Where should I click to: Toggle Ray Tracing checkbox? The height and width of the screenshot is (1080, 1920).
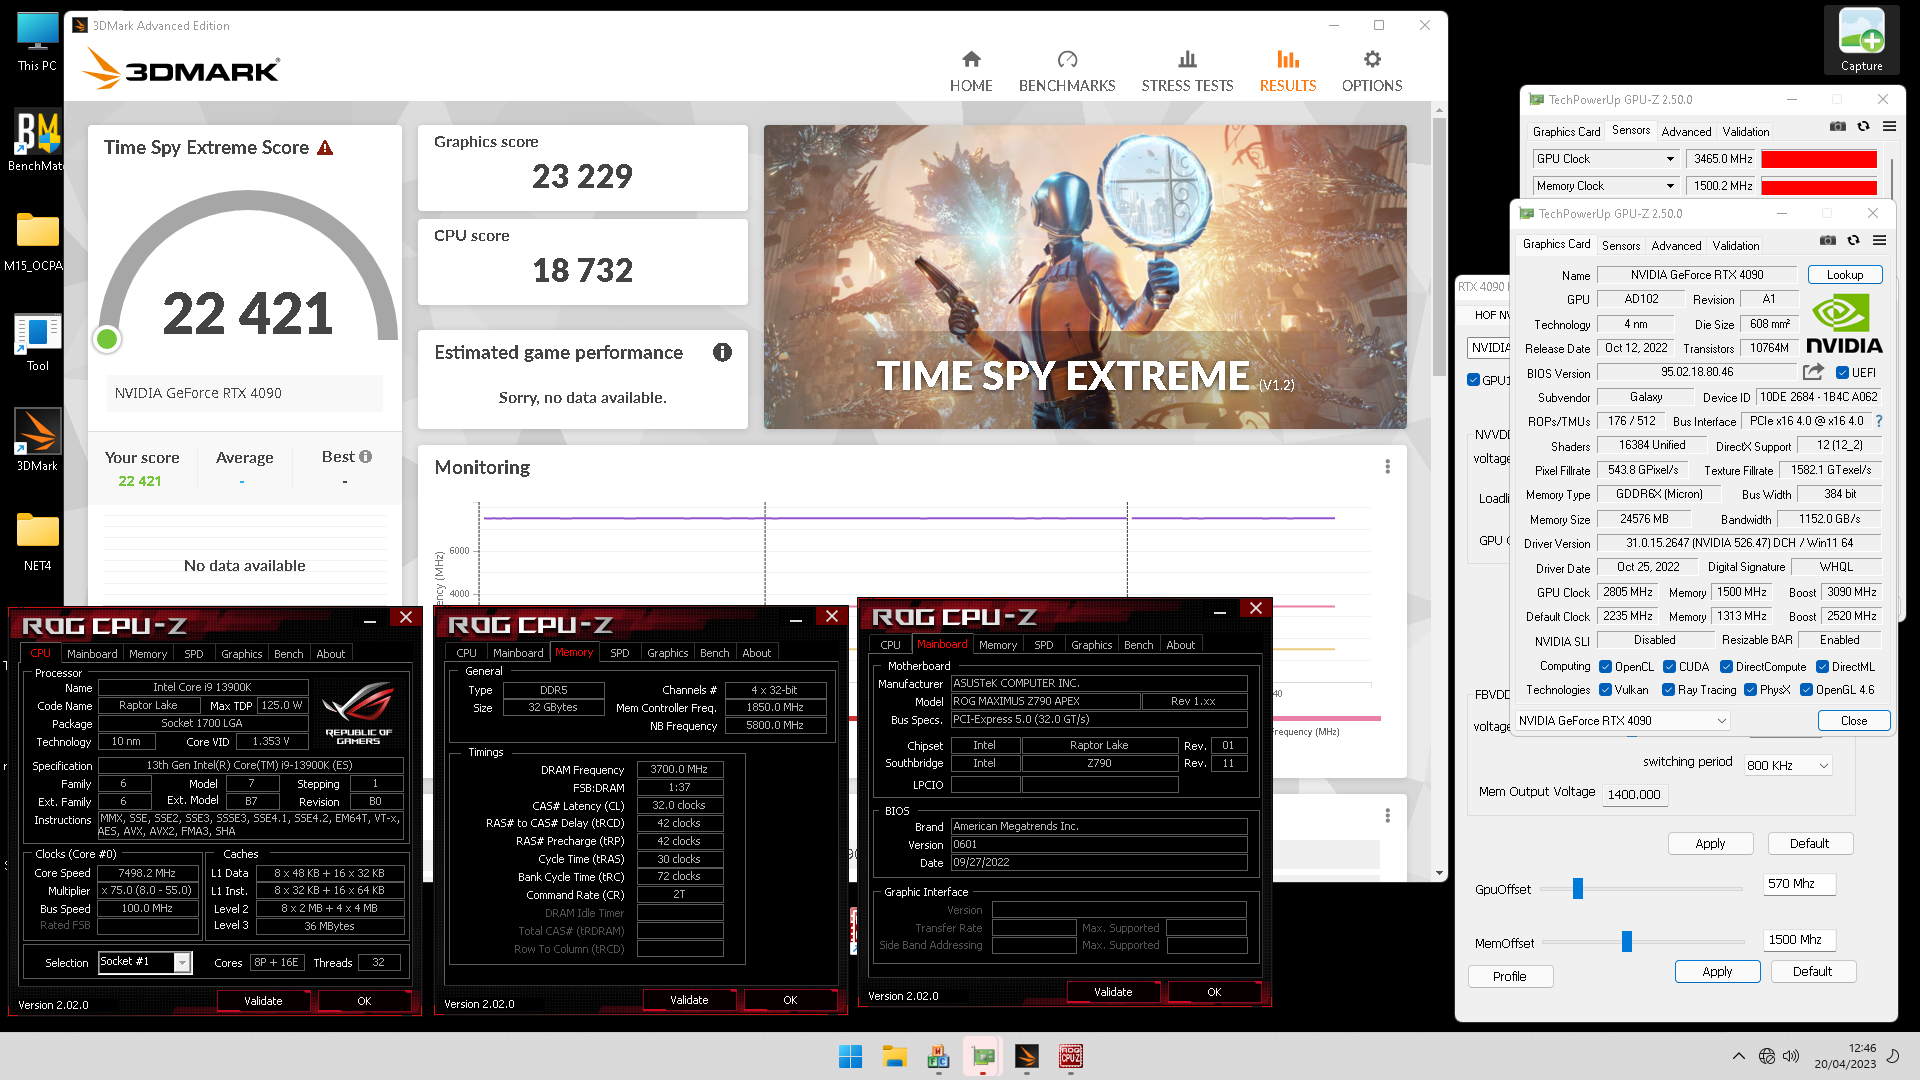(x=1668, y=690)
